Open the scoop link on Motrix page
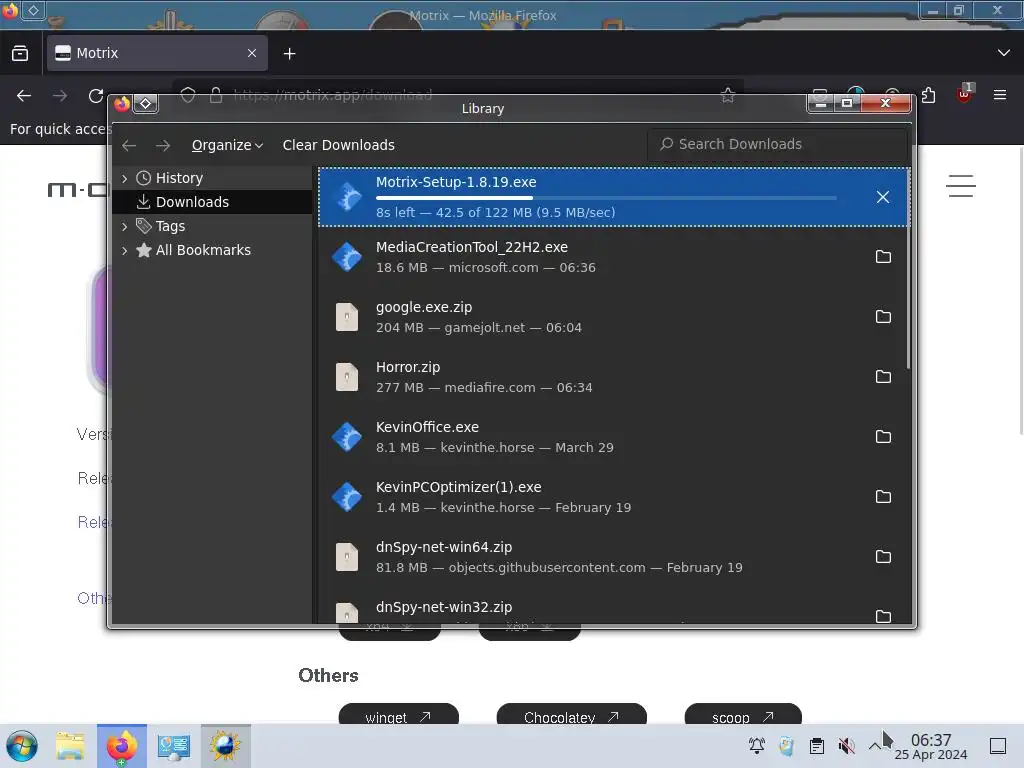 coord(743,715)
